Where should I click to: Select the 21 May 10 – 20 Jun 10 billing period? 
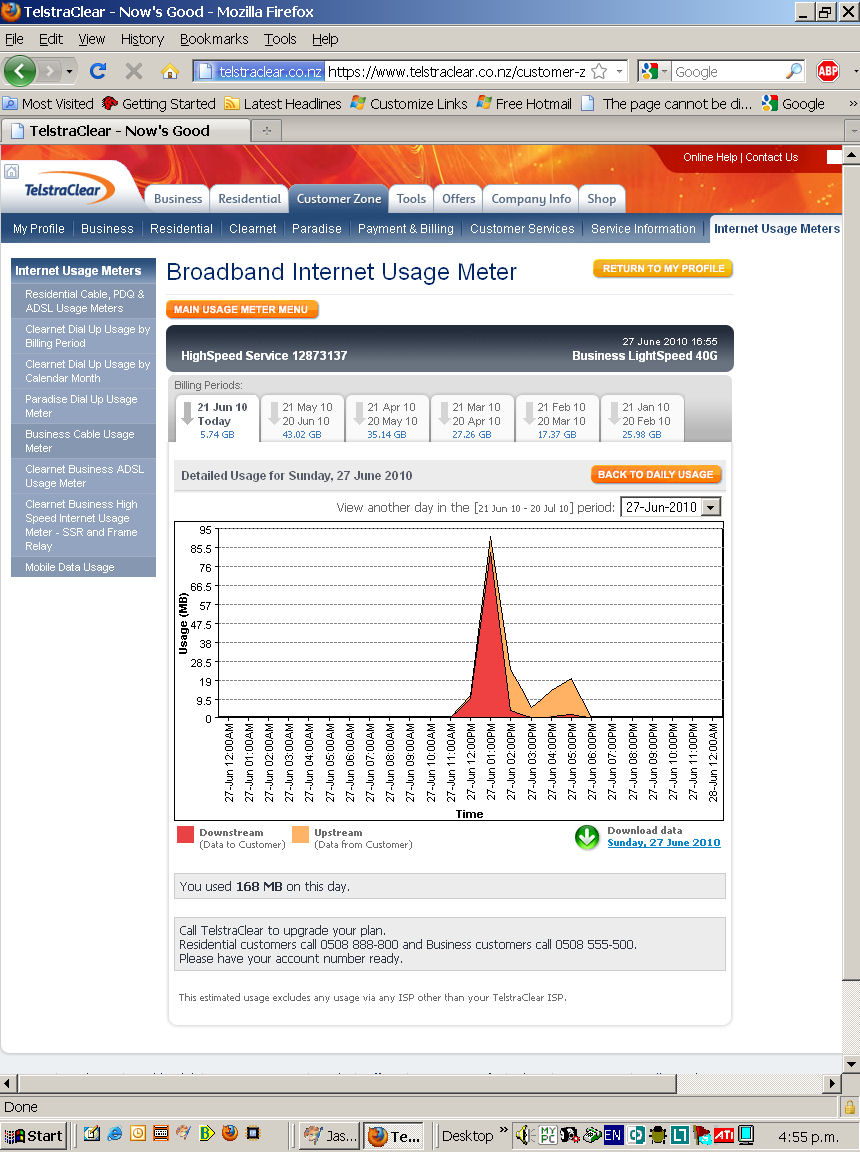tap(302, 420)
